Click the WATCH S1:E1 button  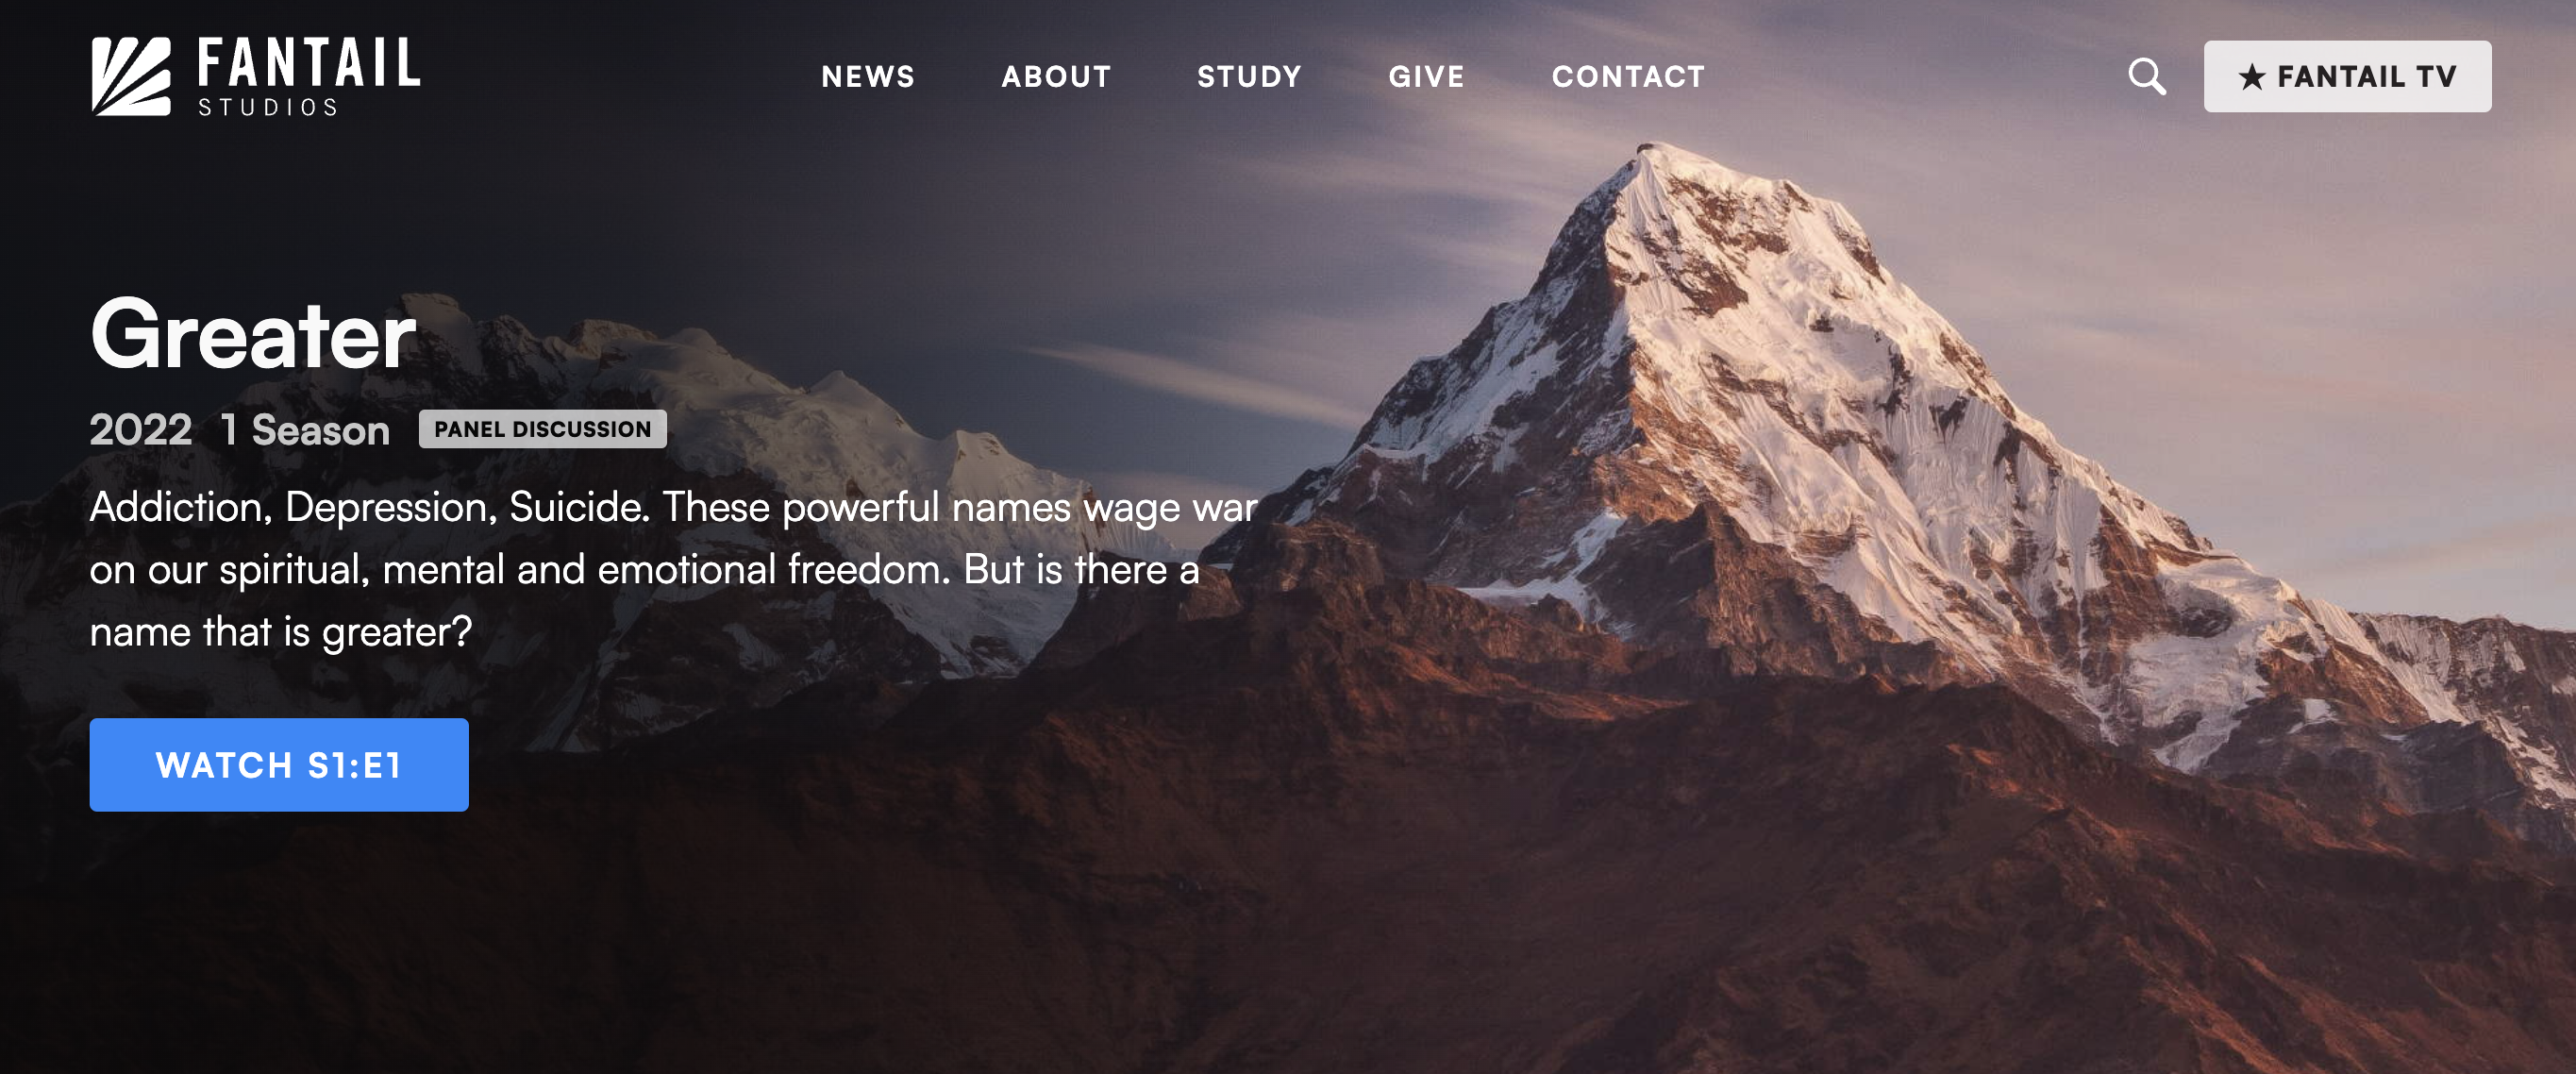(x=279, y=764)
